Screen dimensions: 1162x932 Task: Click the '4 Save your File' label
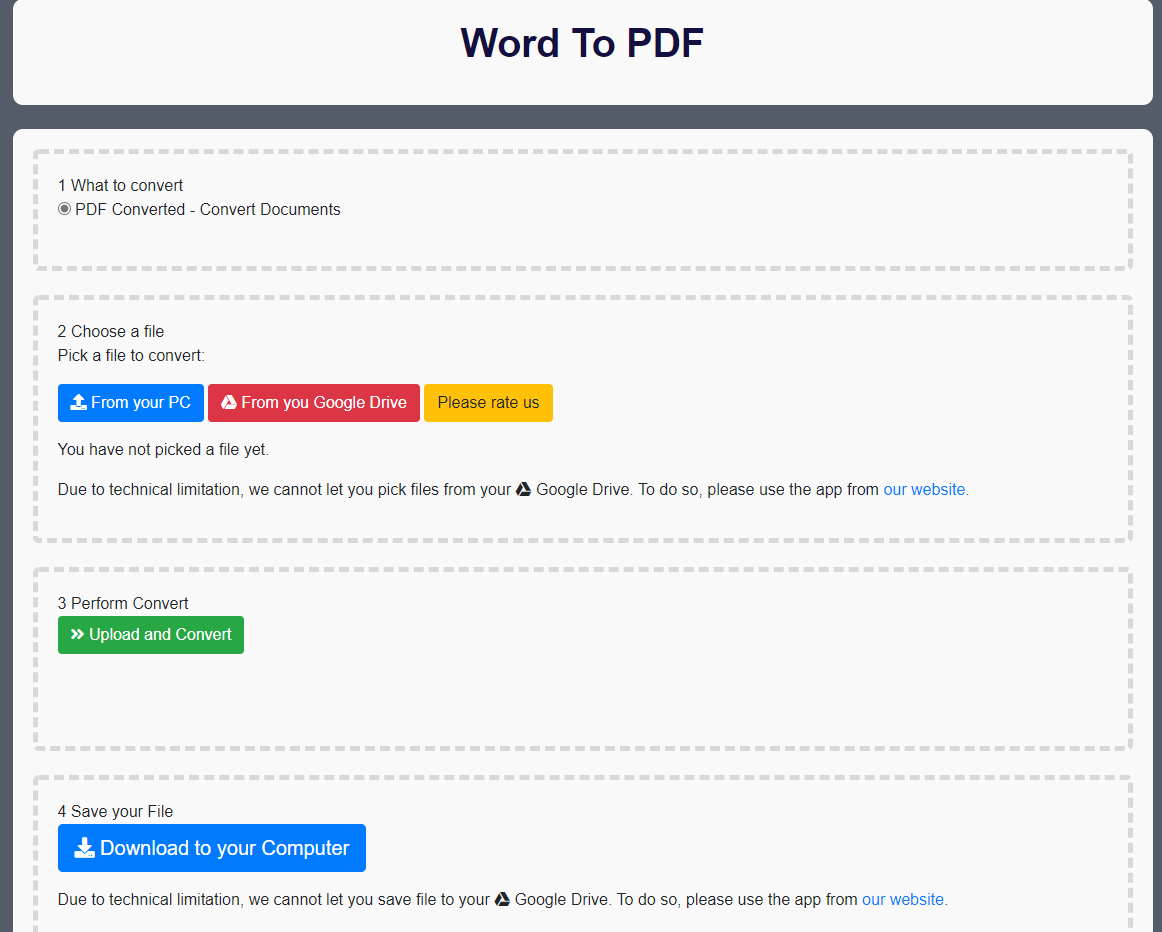116,811
